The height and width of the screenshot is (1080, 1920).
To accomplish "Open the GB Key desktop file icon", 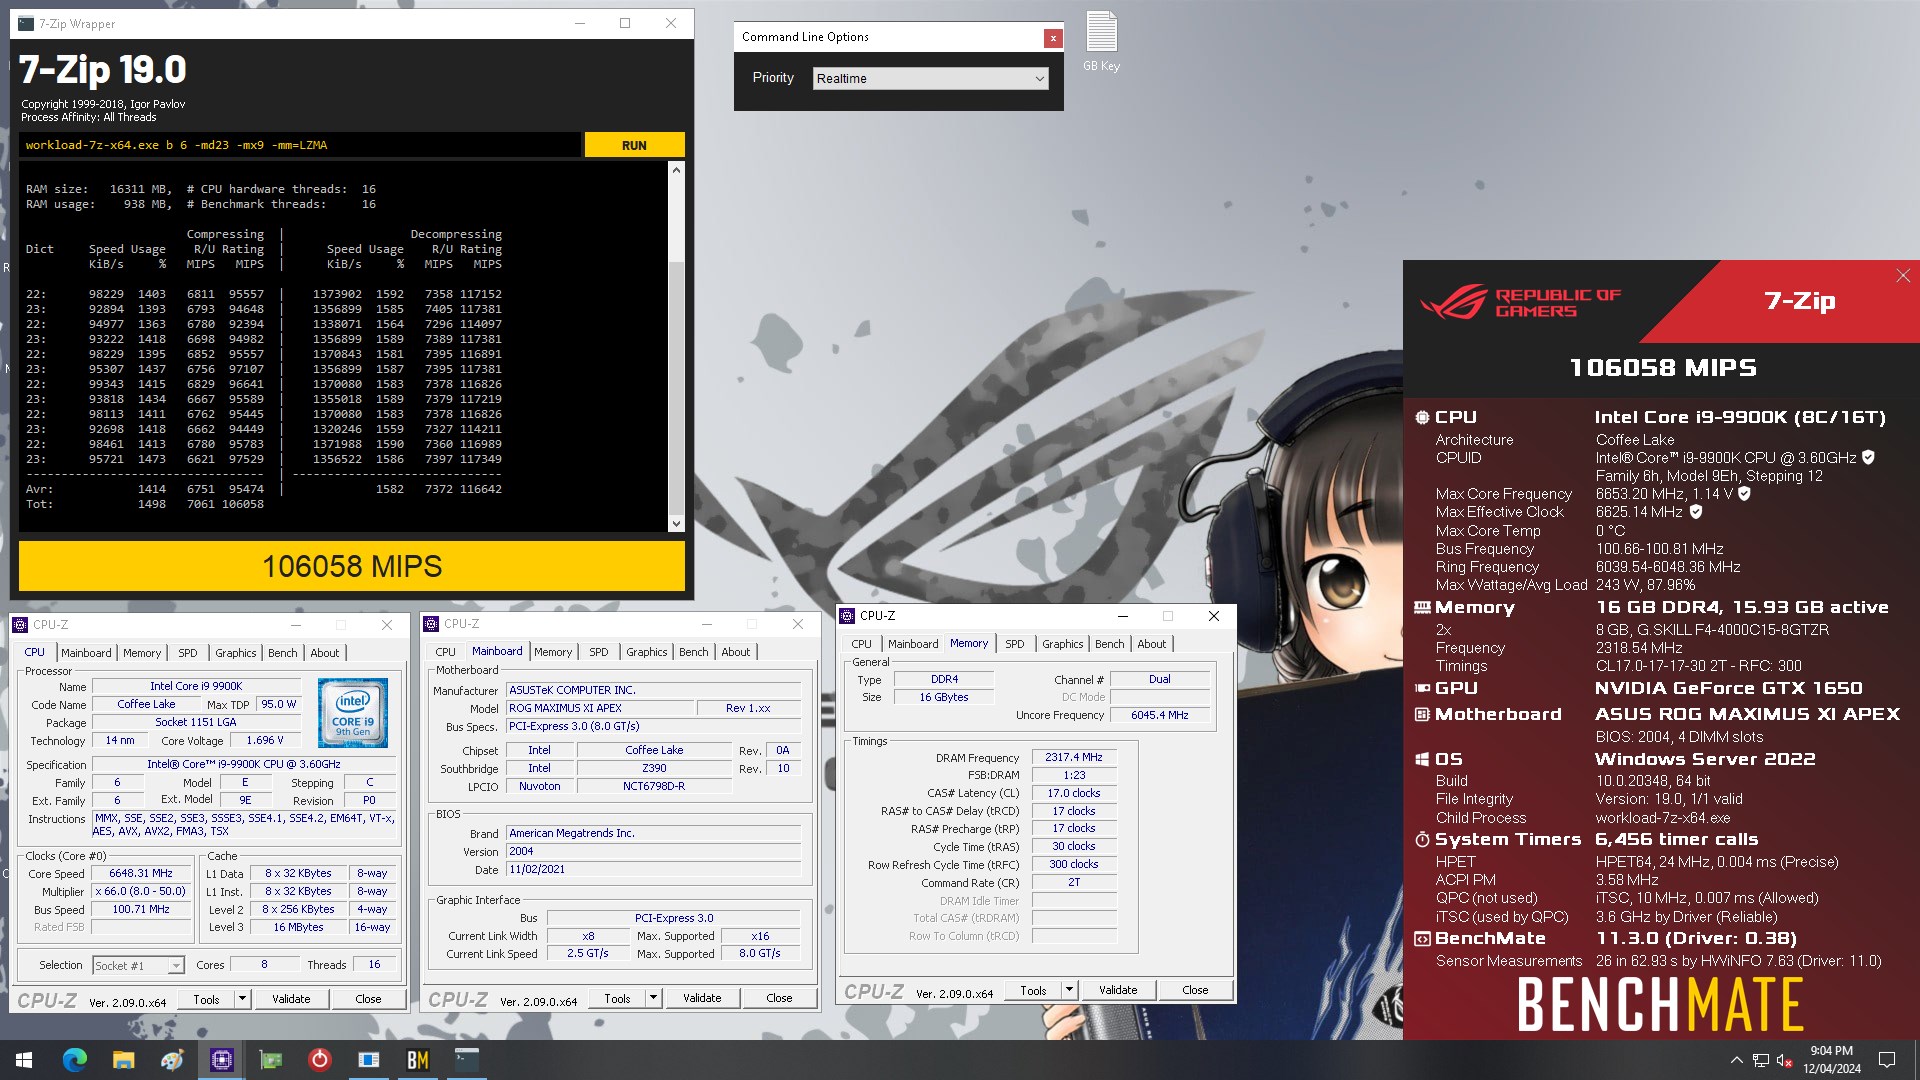I will coord(1101,42).
